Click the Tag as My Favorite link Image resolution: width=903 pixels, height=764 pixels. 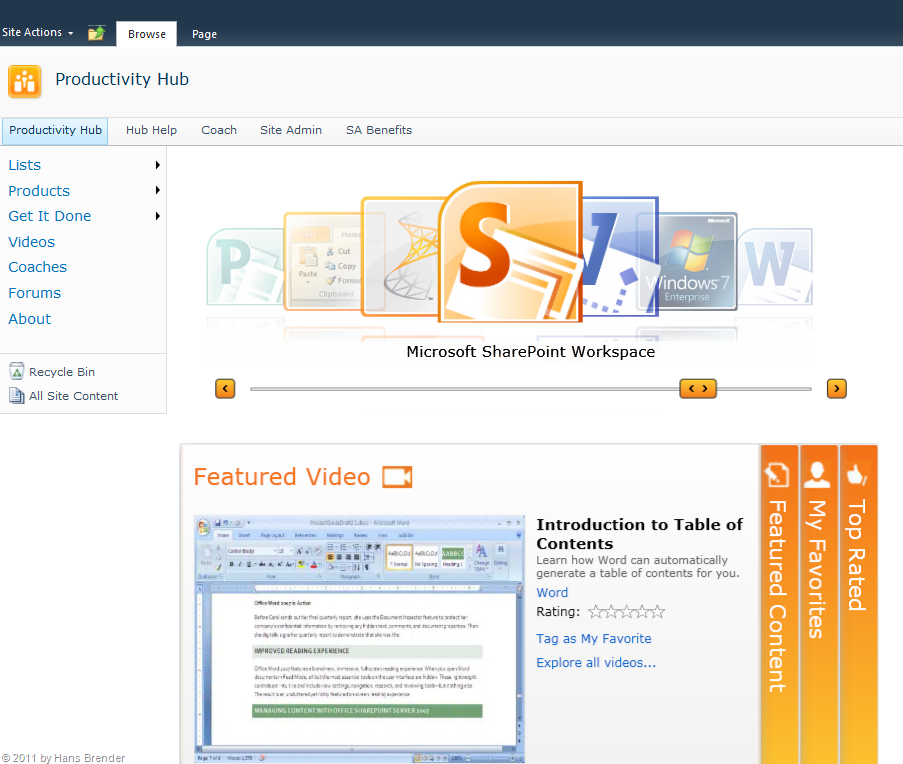[x=593, y=639]
